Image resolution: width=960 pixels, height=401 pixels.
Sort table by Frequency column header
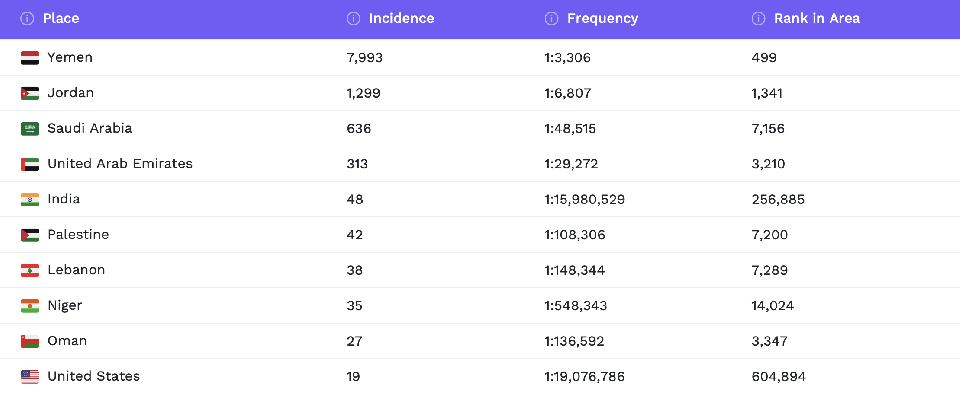[602, 19]
